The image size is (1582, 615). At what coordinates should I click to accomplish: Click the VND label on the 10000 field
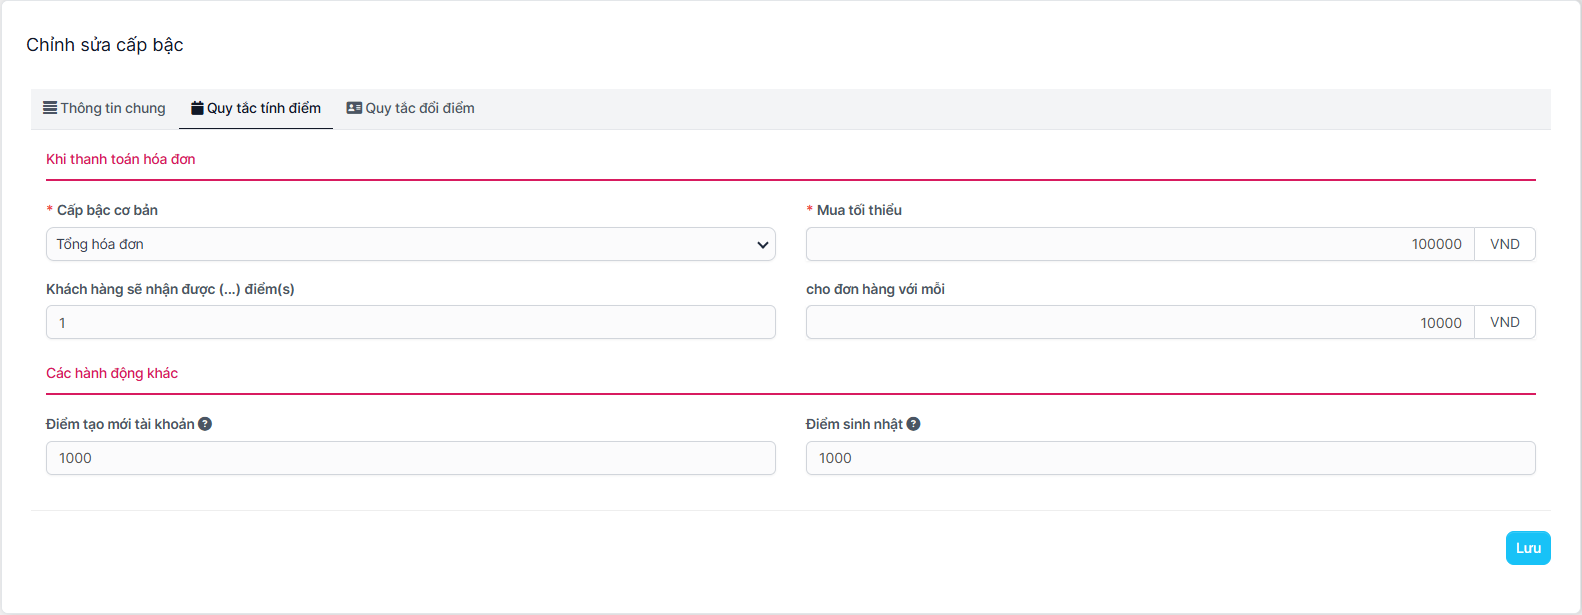1505,321
